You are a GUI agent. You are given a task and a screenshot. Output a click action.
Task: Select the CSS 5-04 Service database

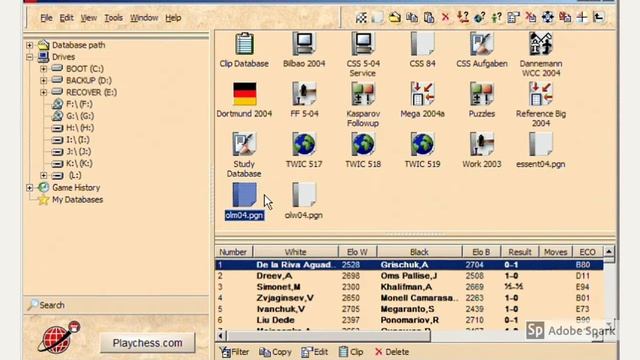(363, 44)
